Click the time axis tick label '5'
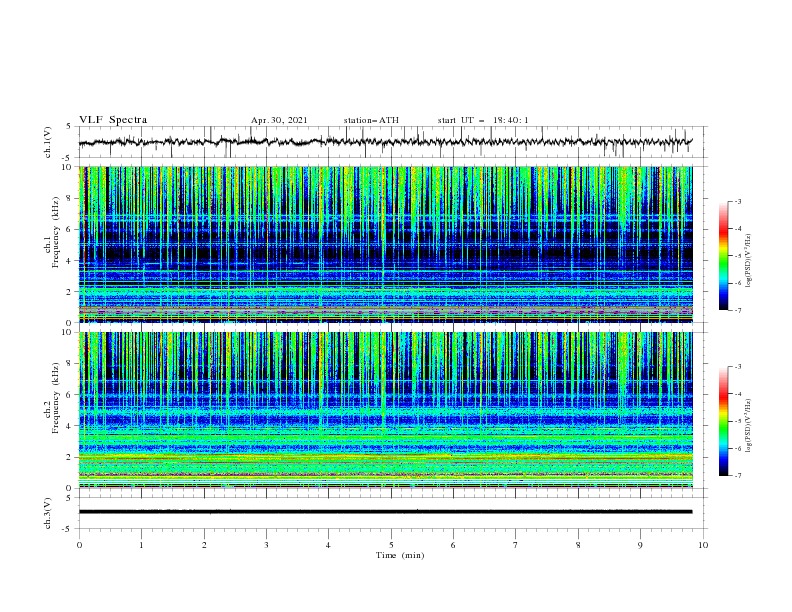The width and height of the screenshot is (792, 612). 391,545
